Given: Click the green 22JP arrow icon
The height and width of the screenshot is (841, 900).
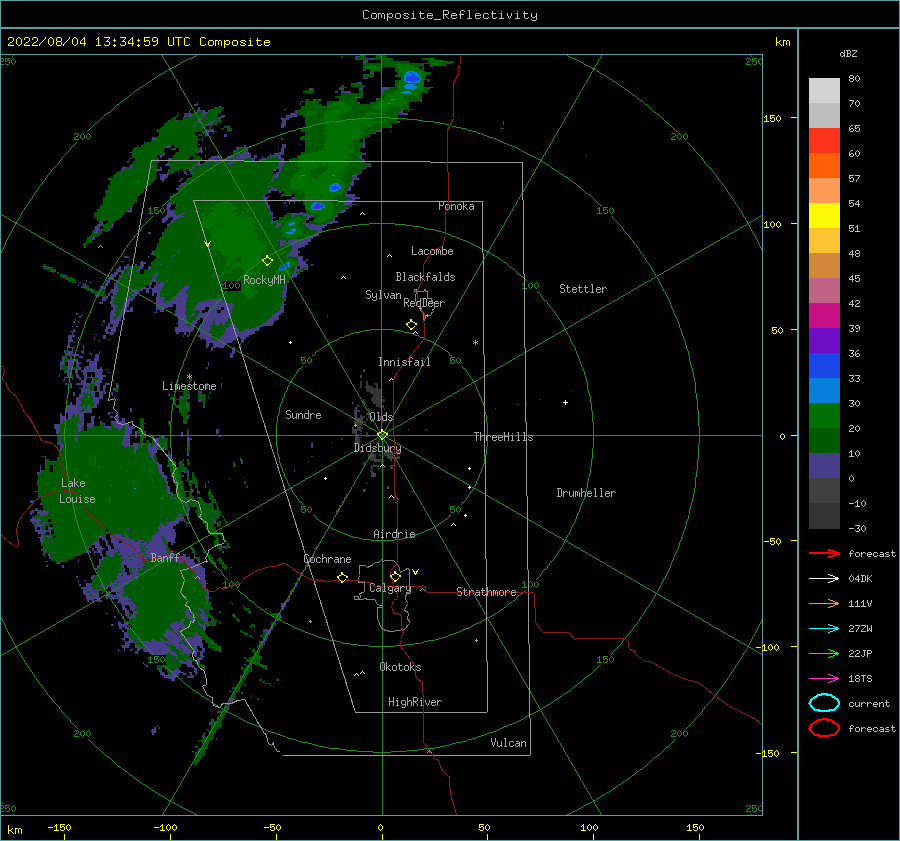Looking at the screenshot, I should 824,653.
